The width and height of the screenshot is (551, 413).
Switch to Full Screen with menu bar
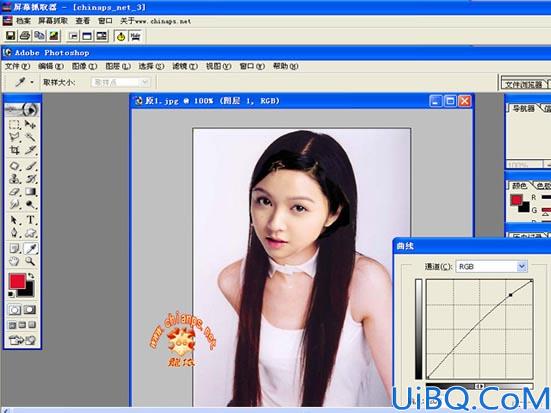pyautogui.click(x=22, y=325)
